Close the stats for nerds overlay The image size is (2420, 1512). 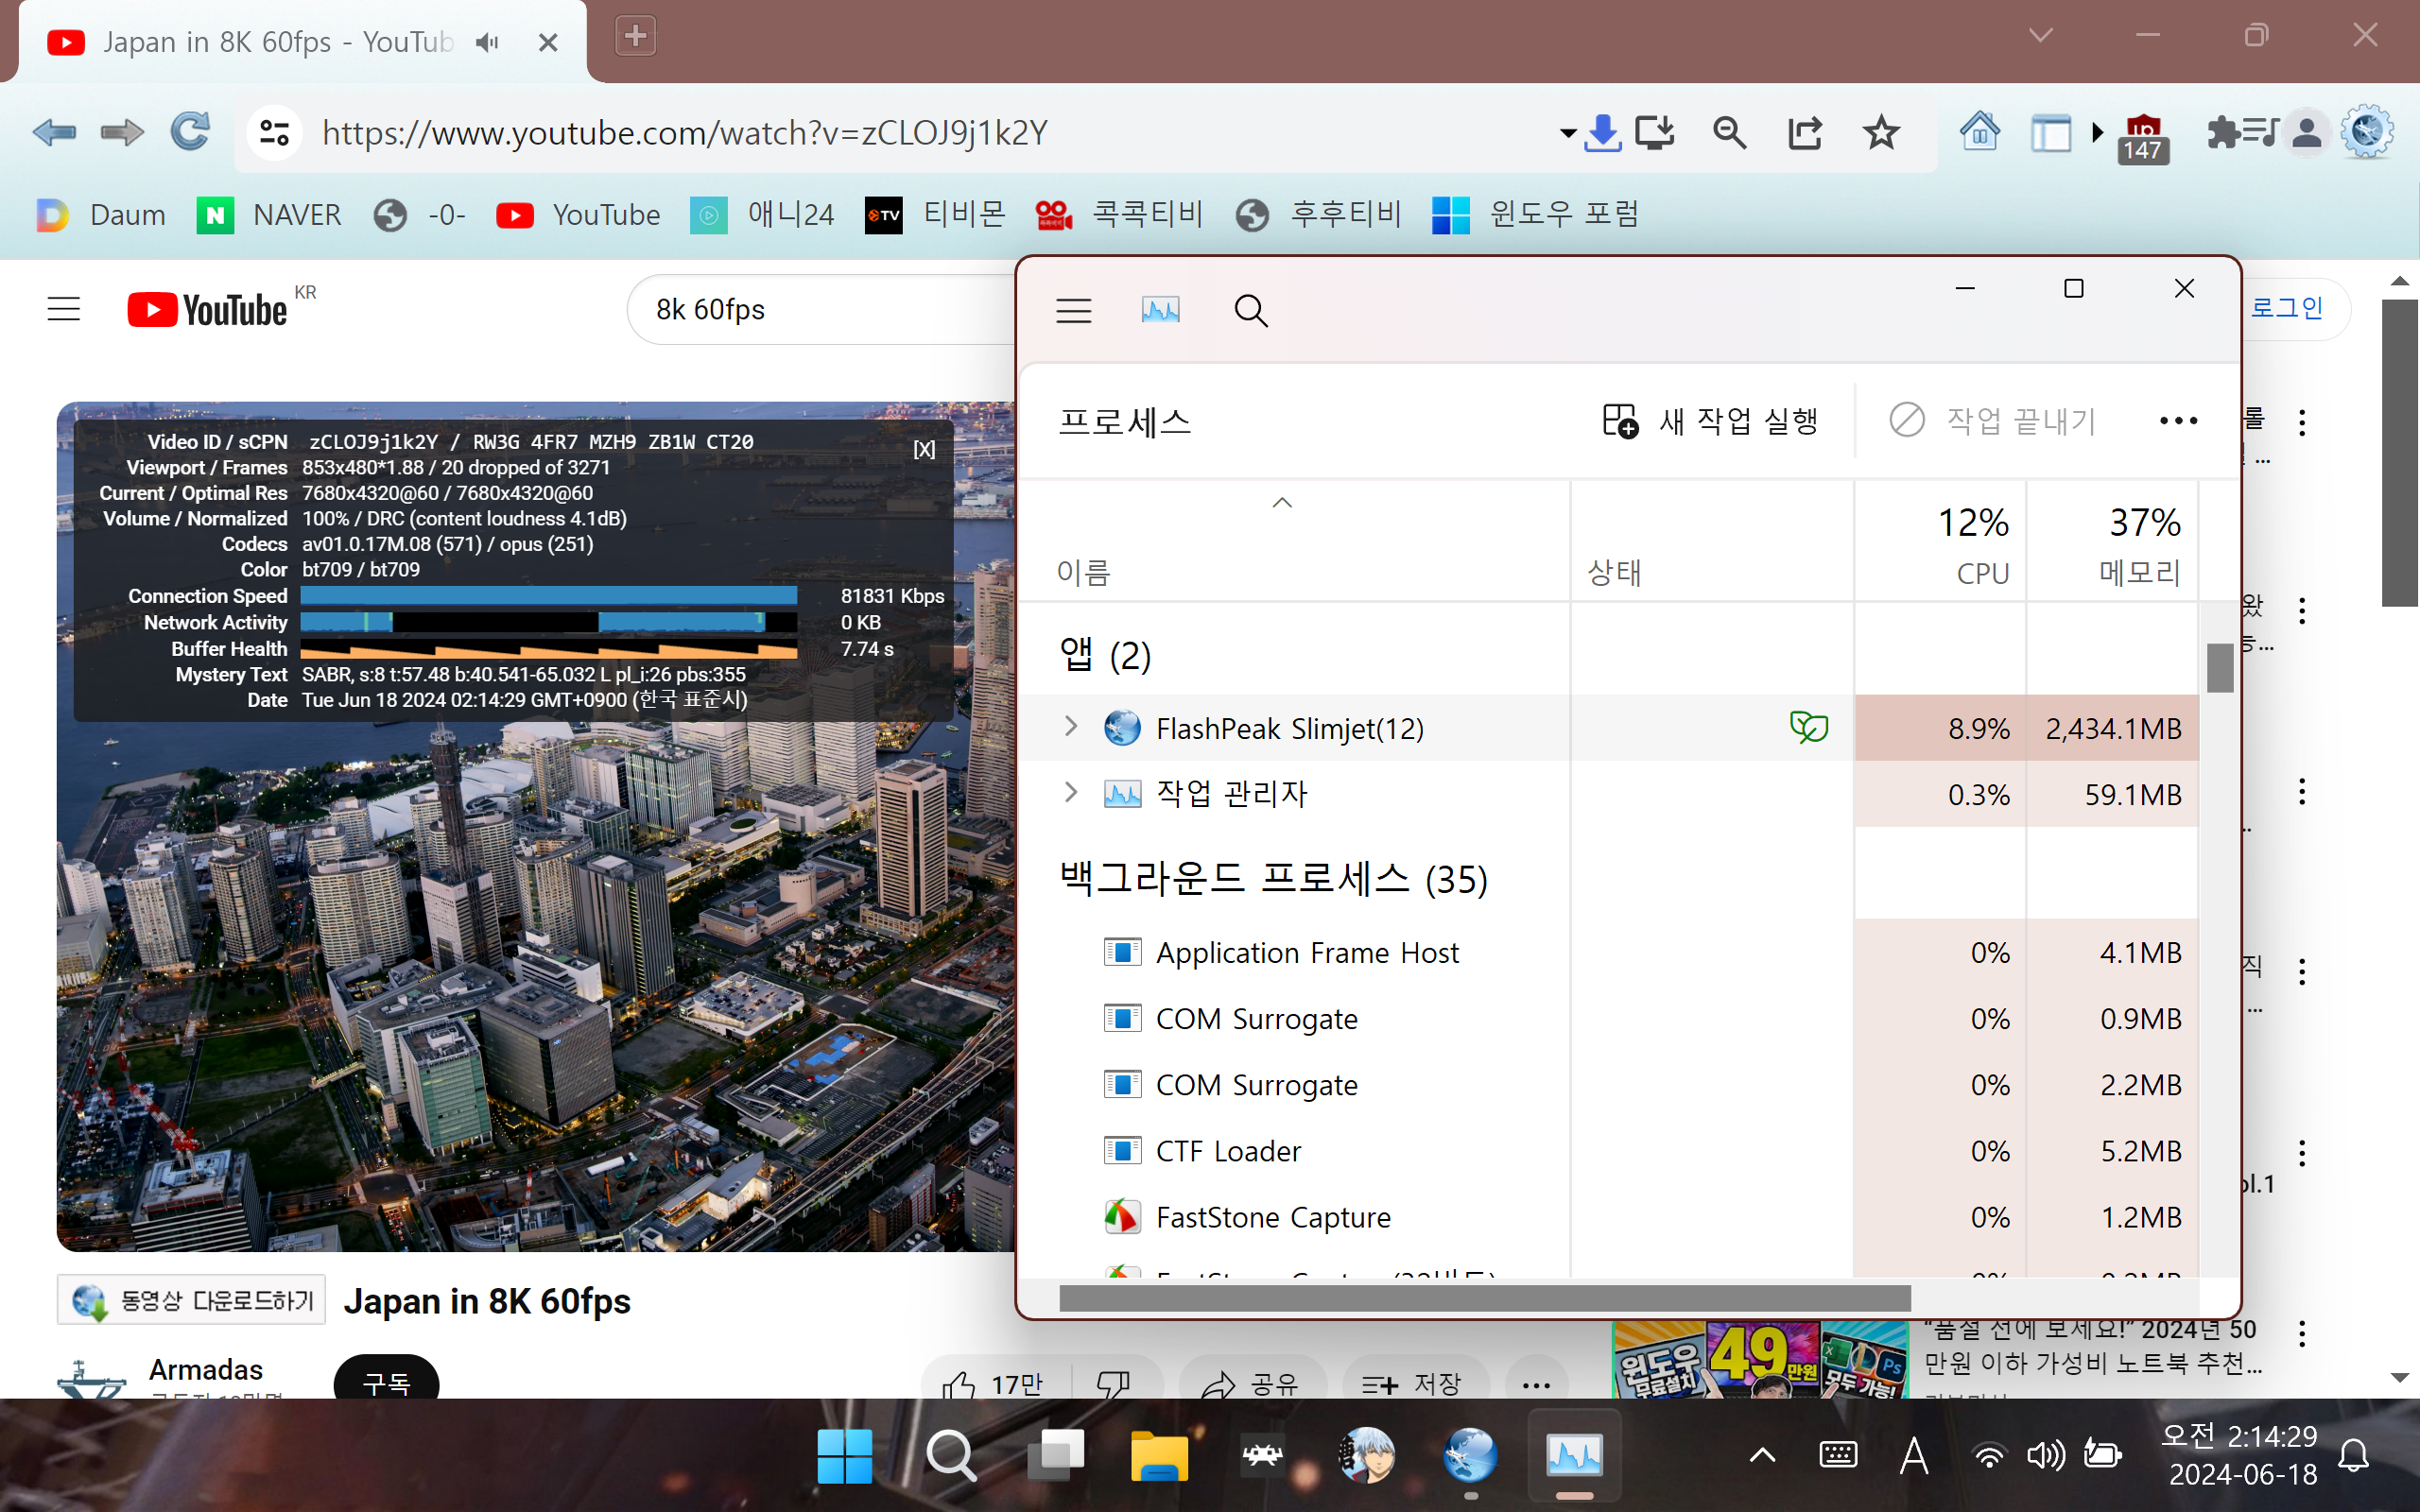pos(924,450)
